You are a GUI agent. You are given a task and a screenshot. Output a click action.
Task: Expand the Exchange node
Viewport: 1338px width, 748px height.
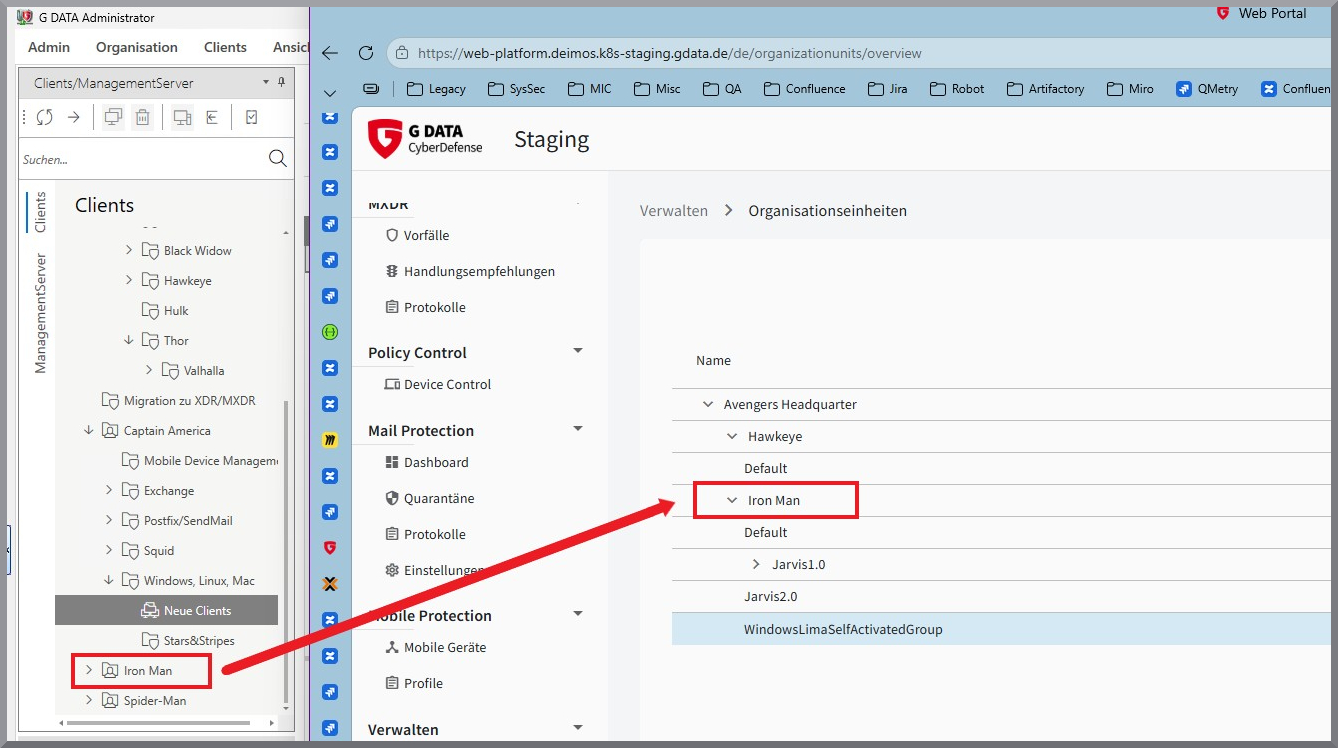[x=109, y=490]
